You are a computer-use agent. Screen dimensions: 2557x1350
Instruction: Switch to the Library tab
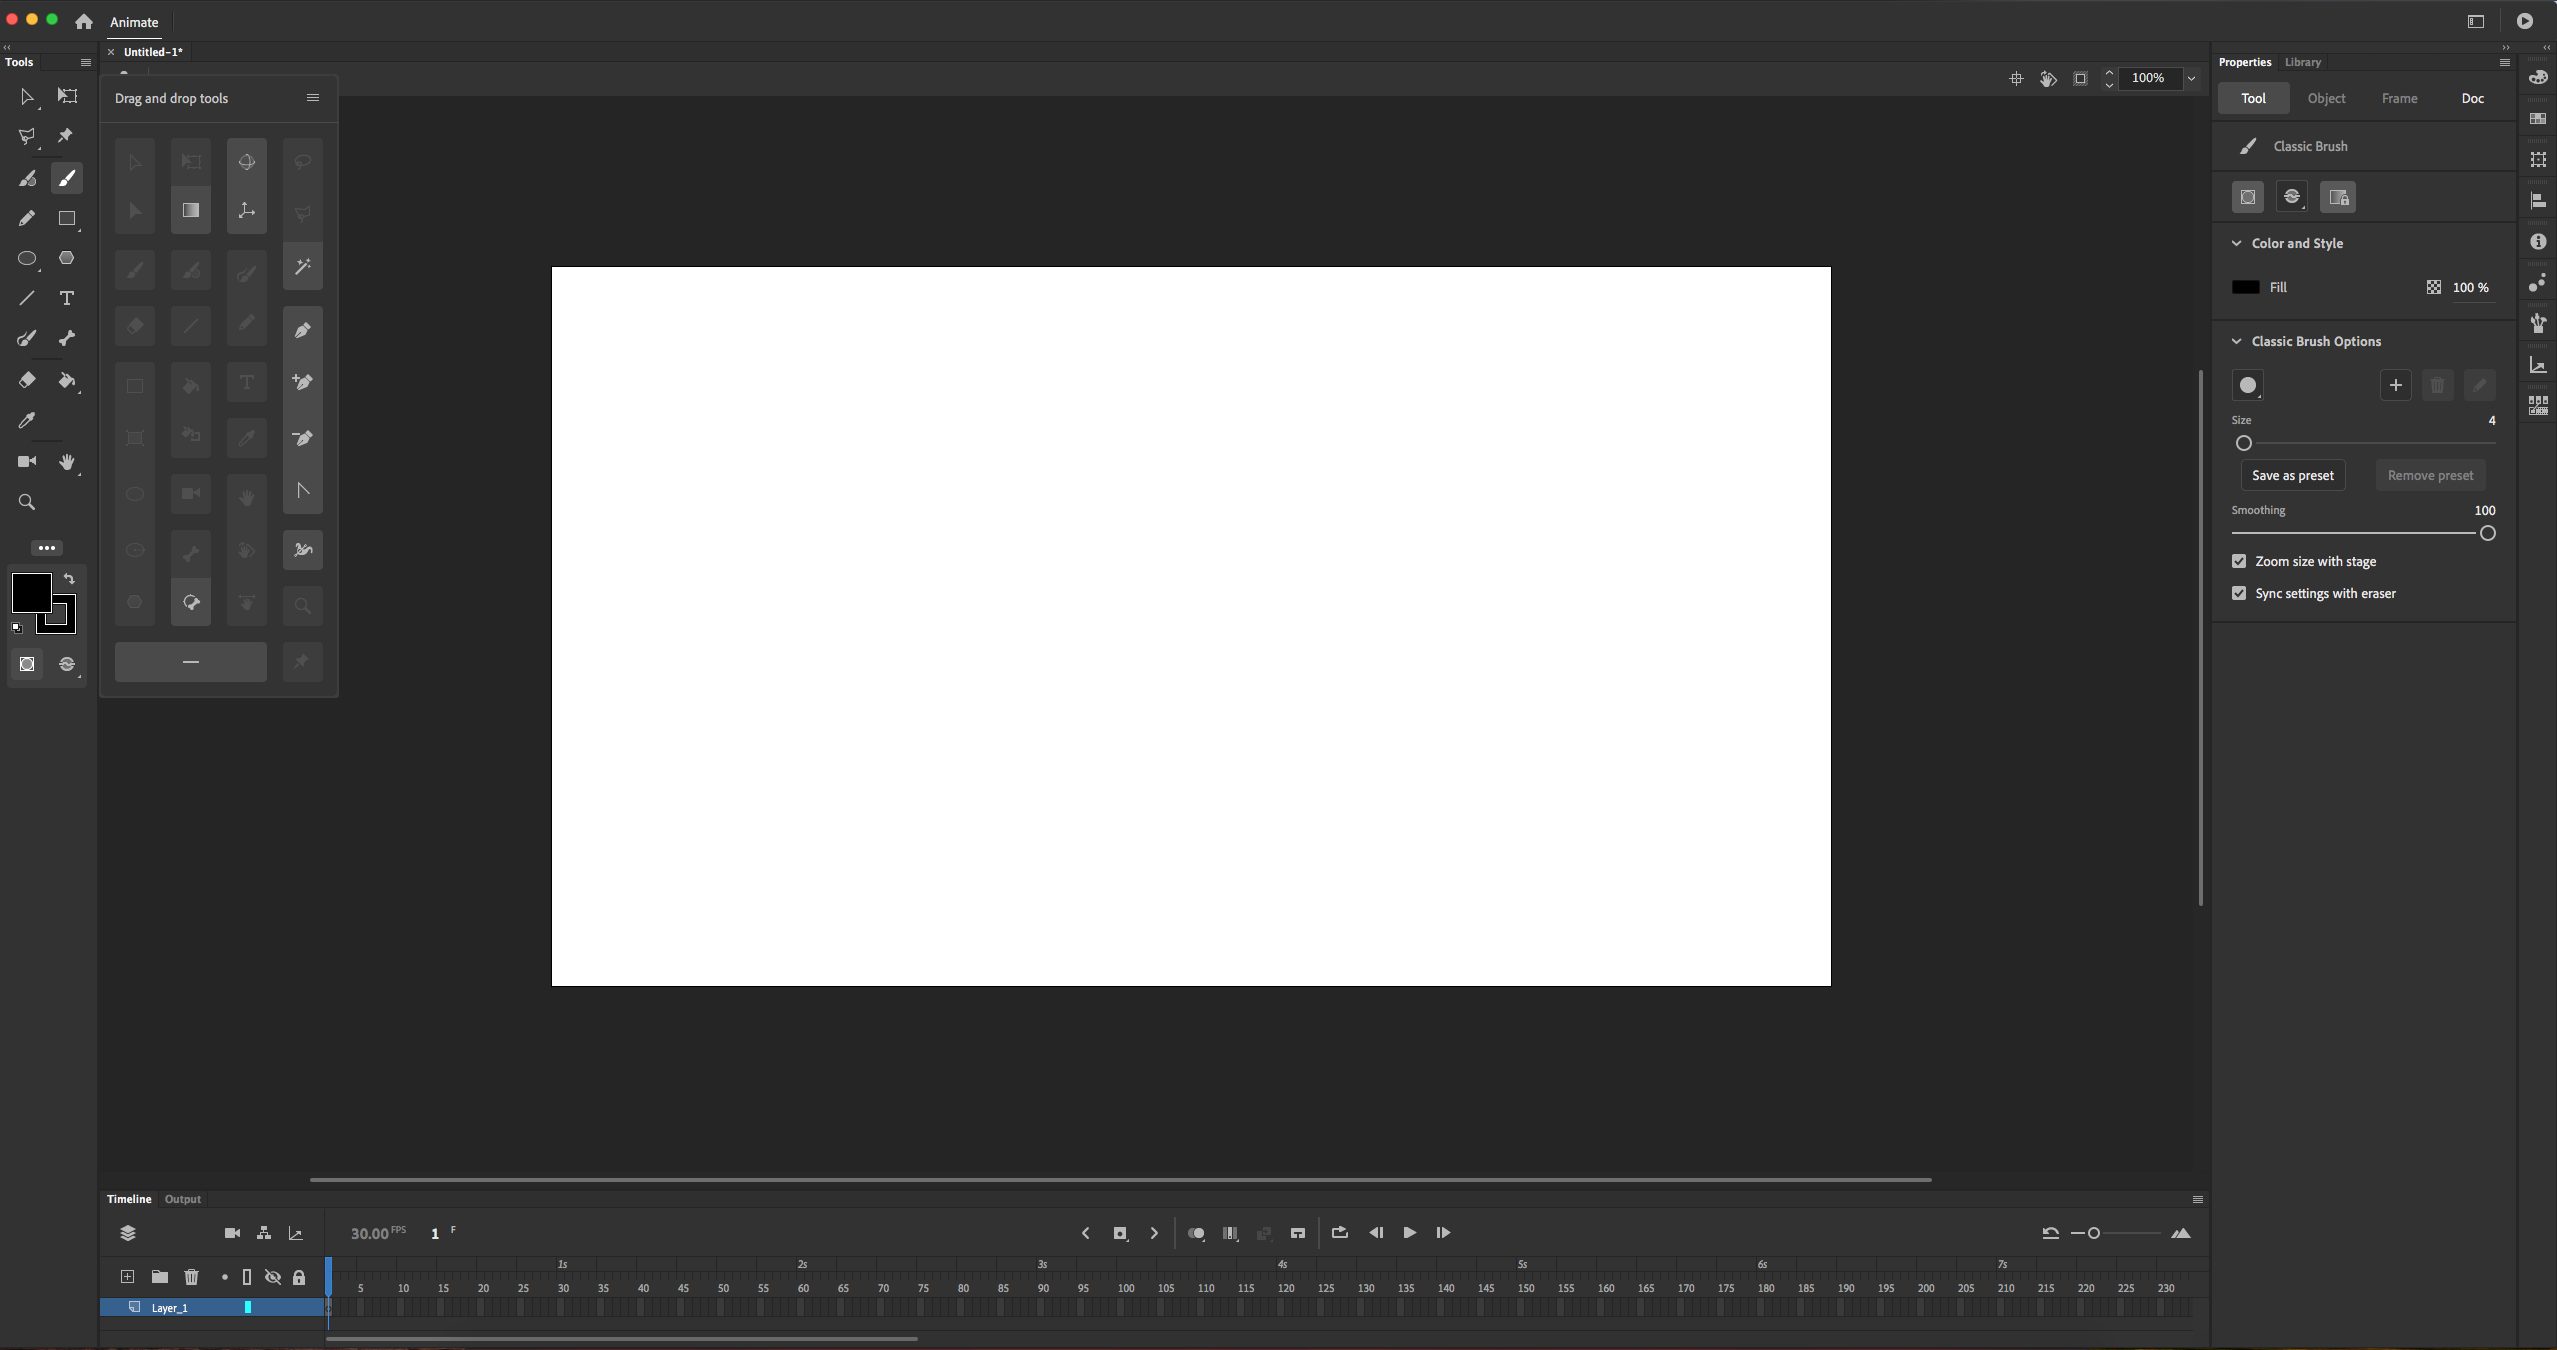click(x=2303, y=61)
